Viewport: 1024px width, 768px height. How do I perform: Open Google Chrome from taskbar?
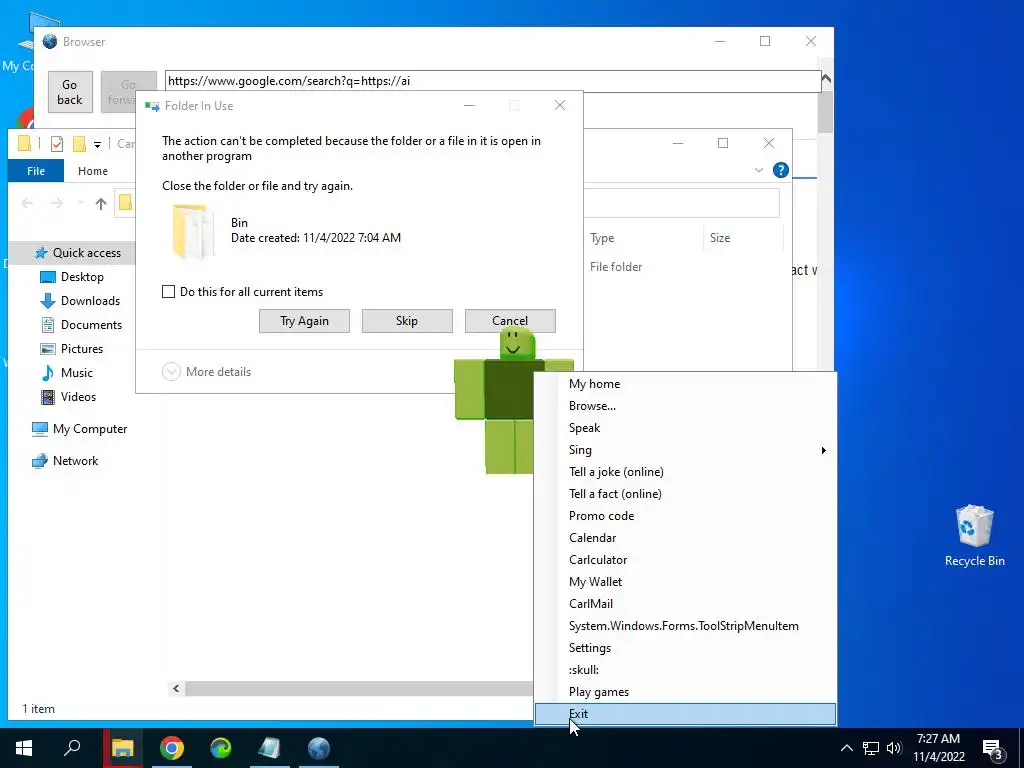pos(172,748)
